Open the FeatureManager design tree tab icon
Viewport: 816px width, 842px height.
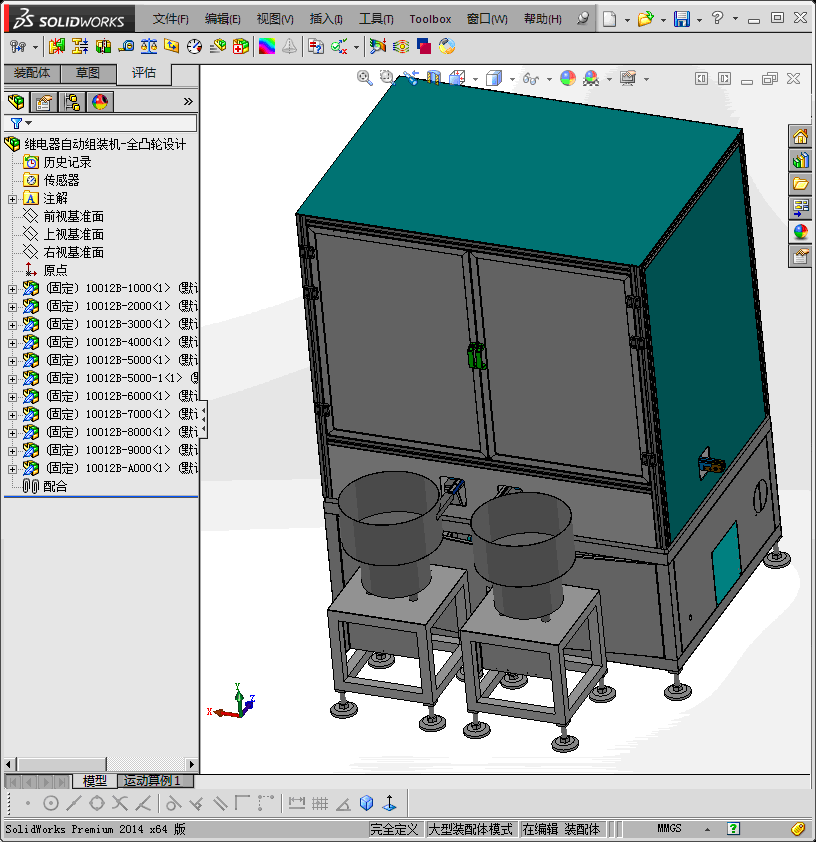point(16,102)
